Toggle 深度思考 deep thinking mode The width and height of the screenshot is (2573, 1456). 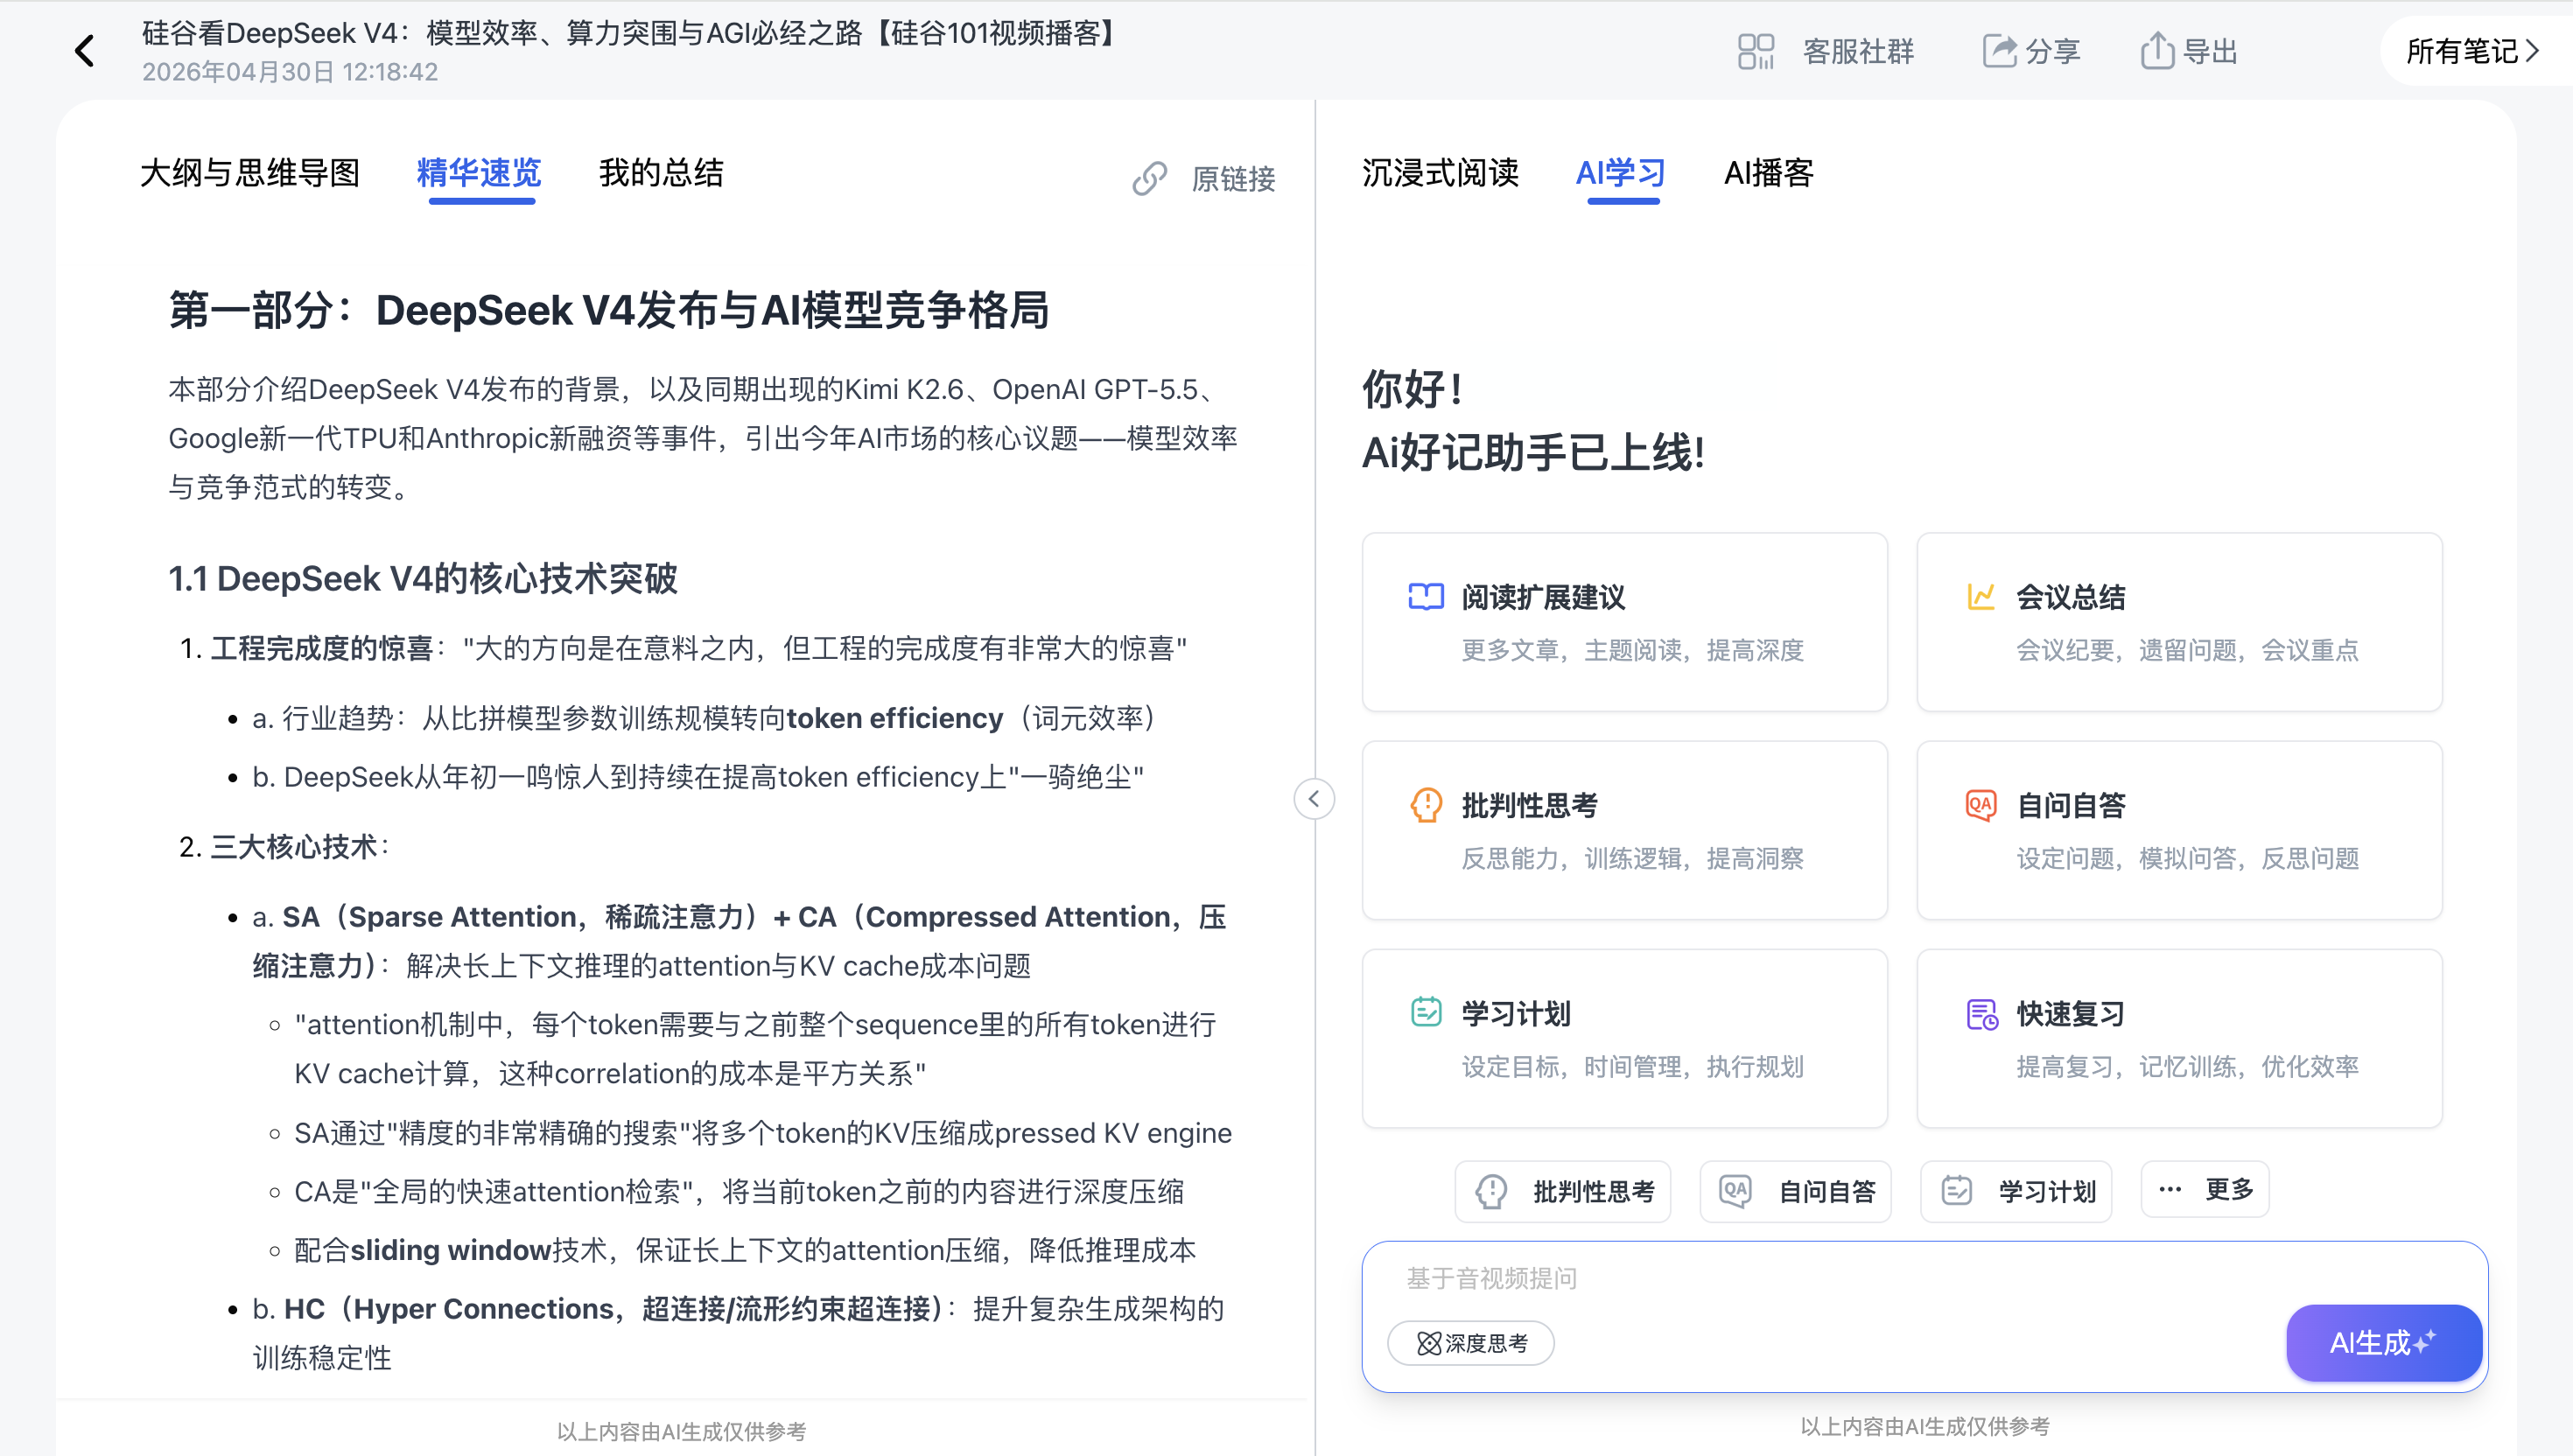pos(1471,1343)
